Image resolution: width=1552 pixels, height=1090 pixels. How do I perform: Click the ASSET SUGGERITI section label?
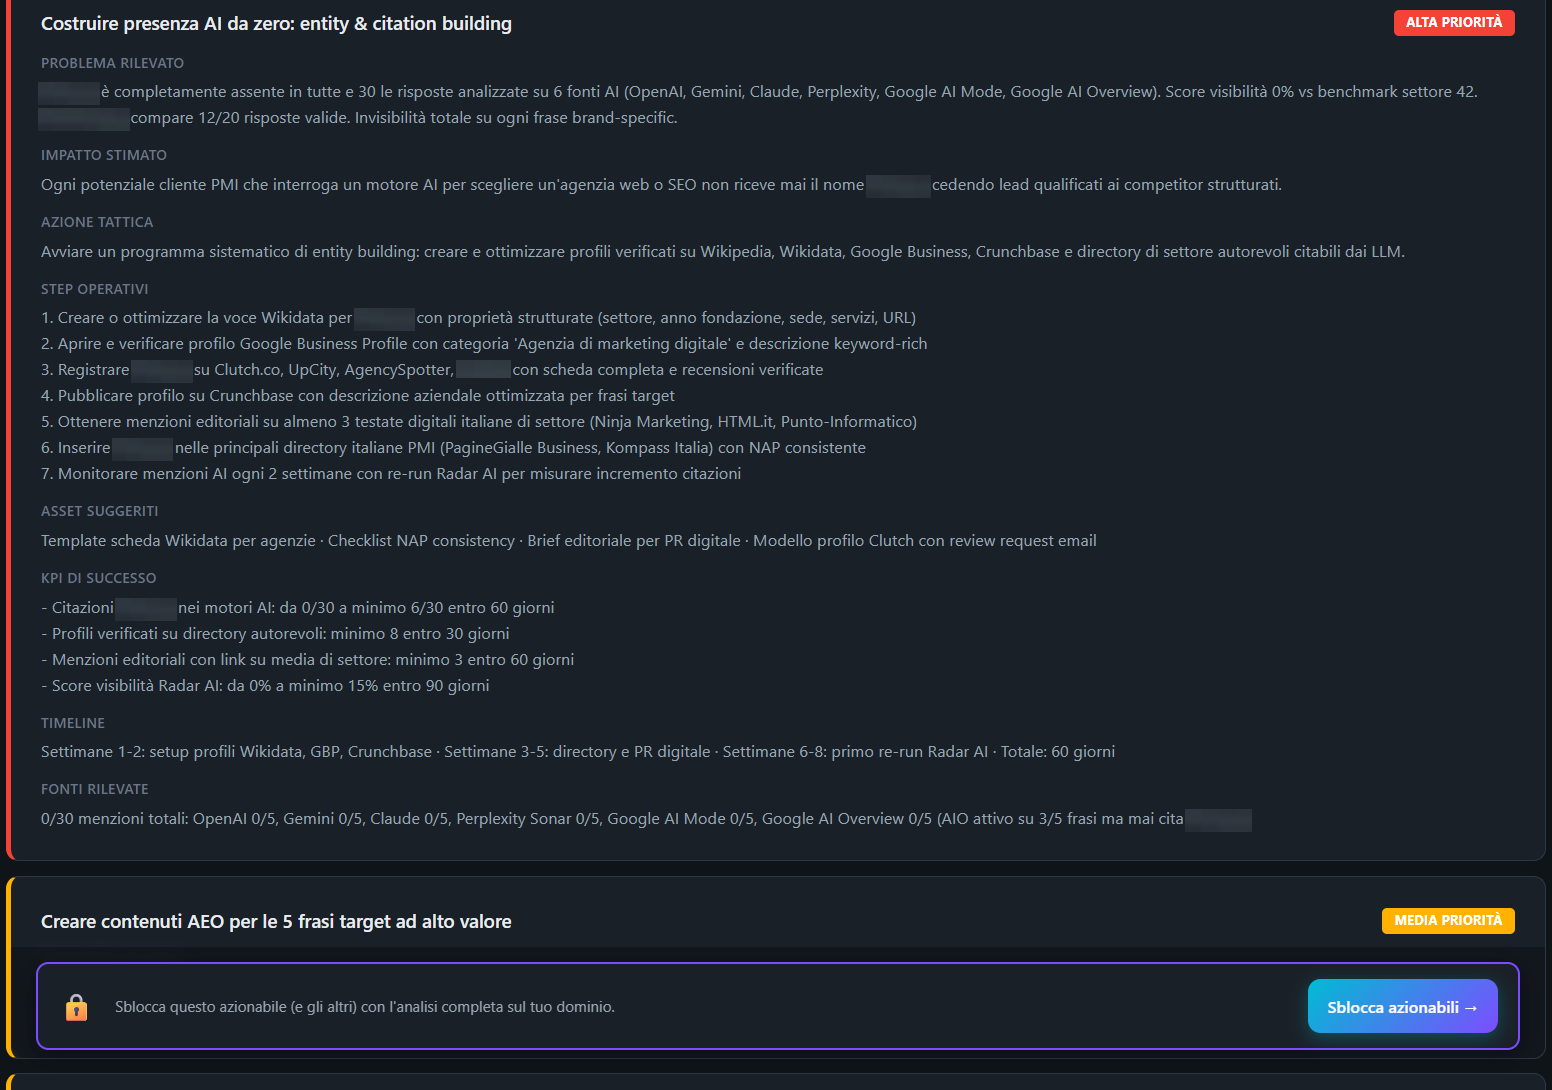click(99, 511)
